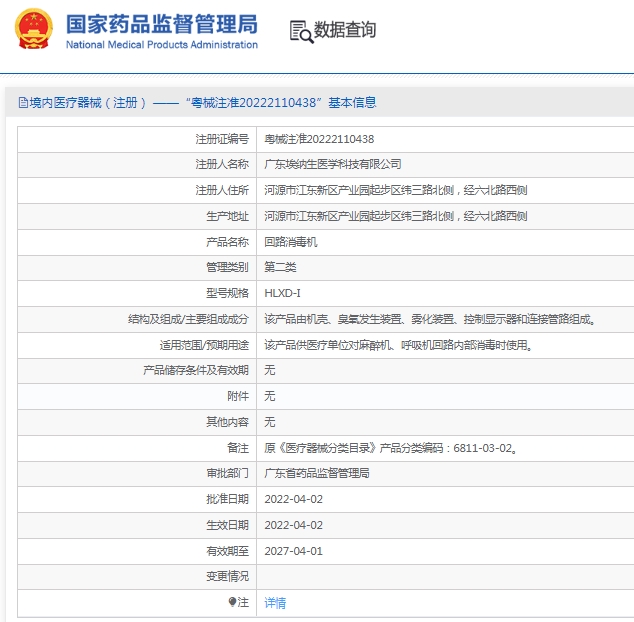Select registration number 粤械注准20222110438 value

click(x=319, y=139)
